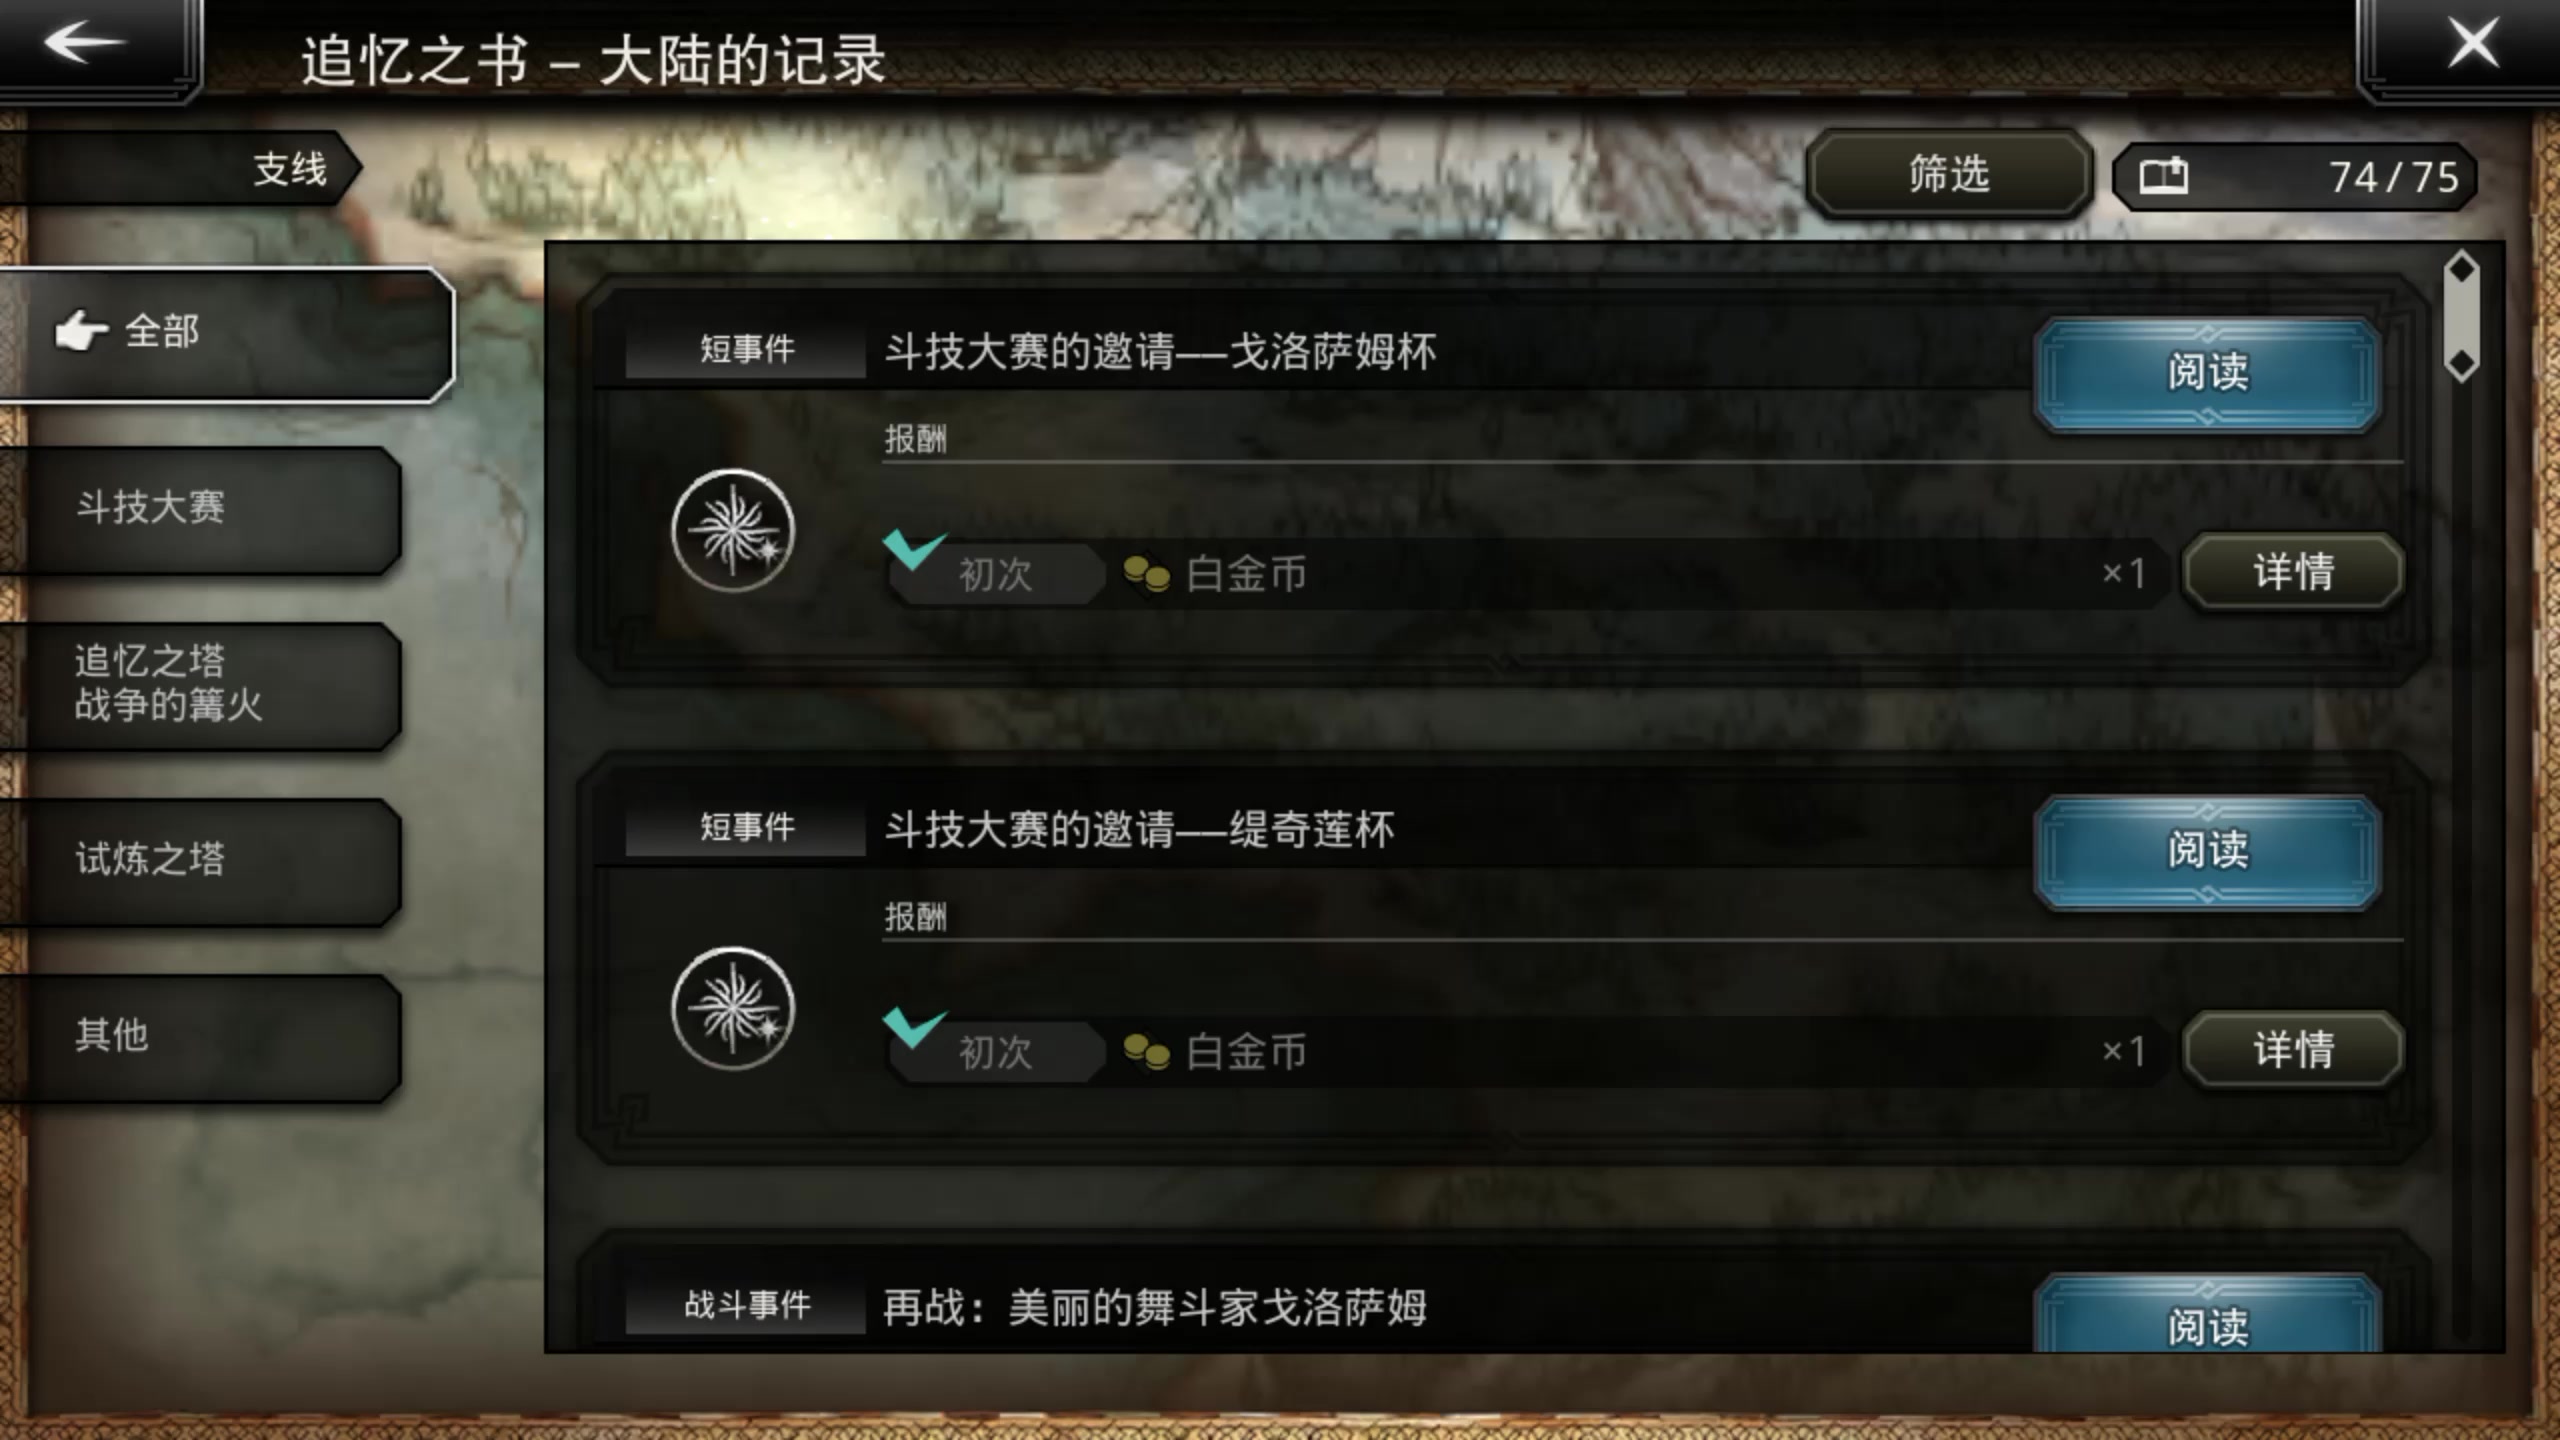Click the book icon beside 74/75 counter
Viewport: 2560px width, 1440px height.
(x=2164, y=176)
